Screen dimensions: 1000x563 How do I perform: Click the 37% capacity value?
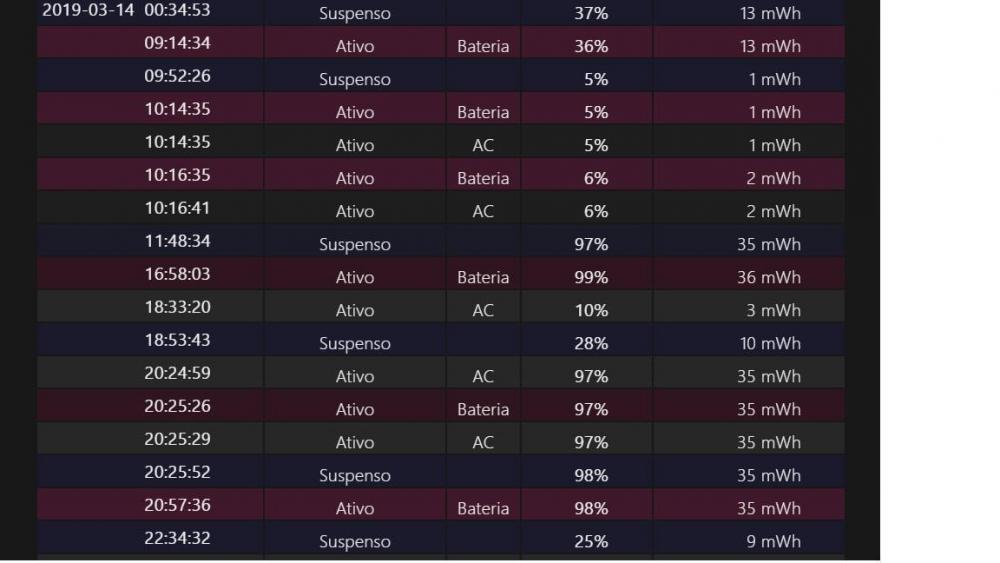(591, 14)
